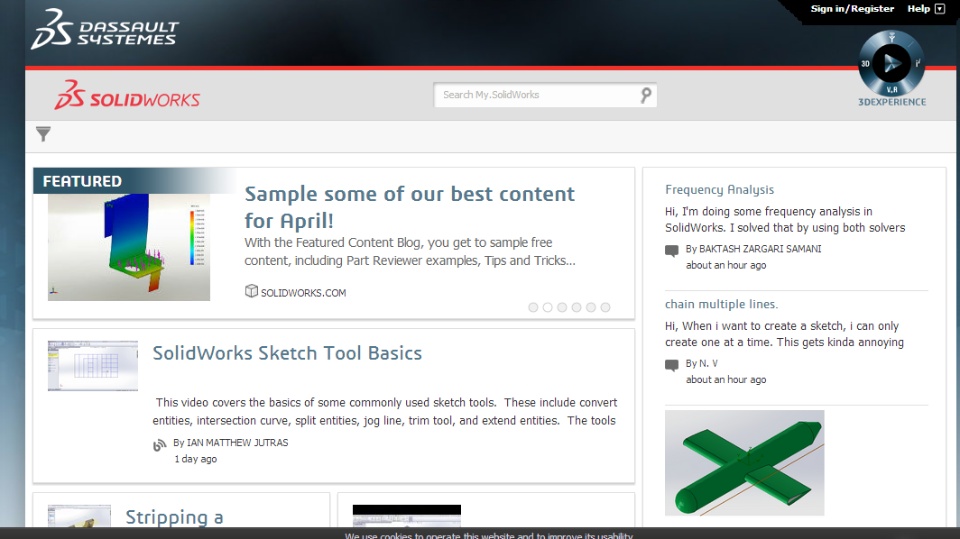Click the 3DEXPERIENCE compass play button
This screenshot has width=960, height=539.
[x=891, y=63]
